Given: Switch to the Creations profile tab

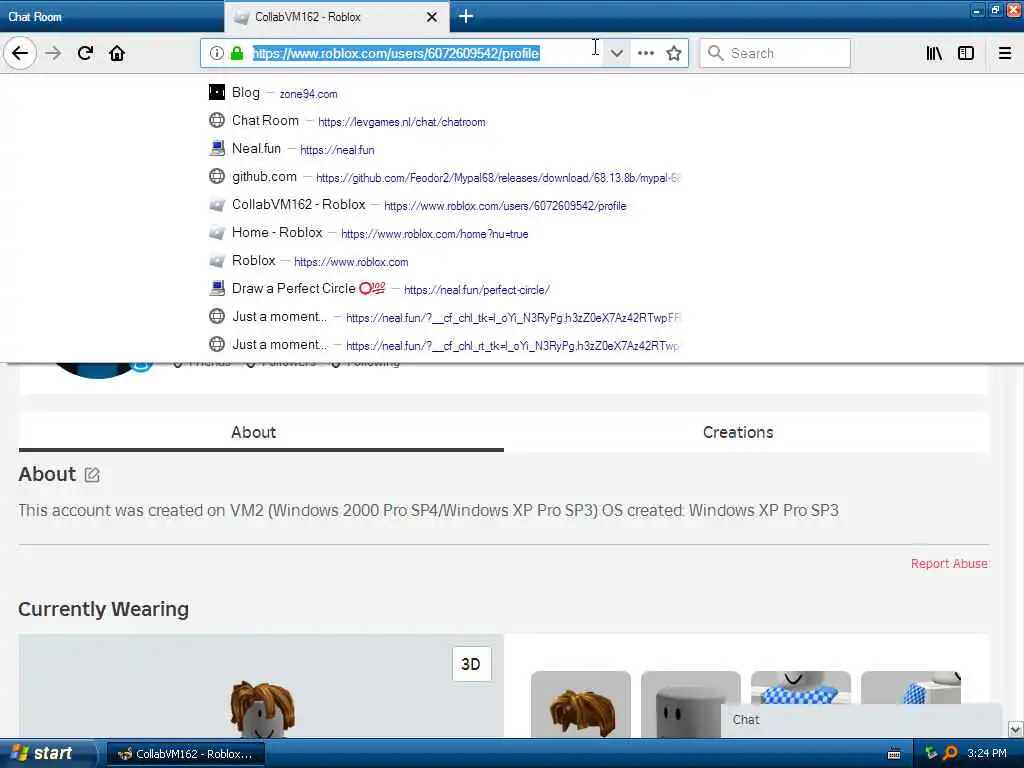Looking at the screenshot, I should tap(746, 432).
